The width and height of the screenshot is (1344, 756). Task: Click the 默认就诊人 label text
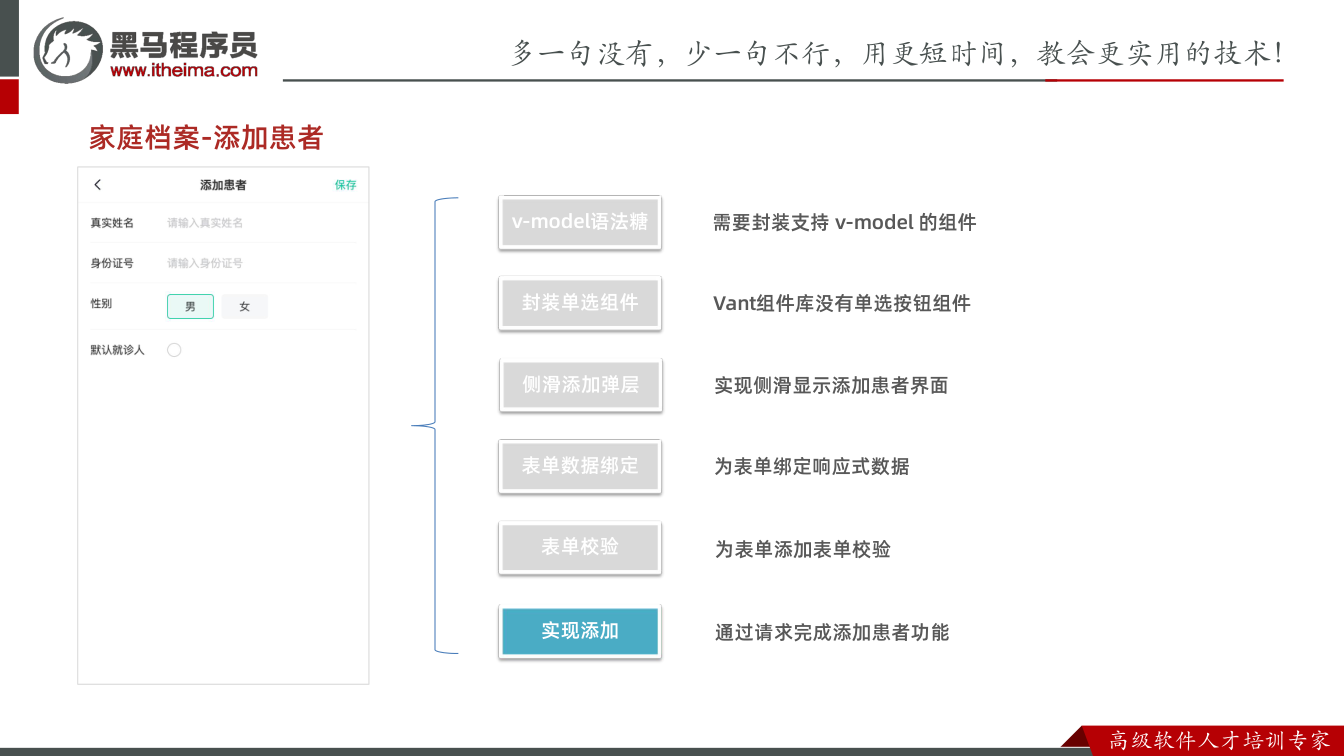[118, 350]
